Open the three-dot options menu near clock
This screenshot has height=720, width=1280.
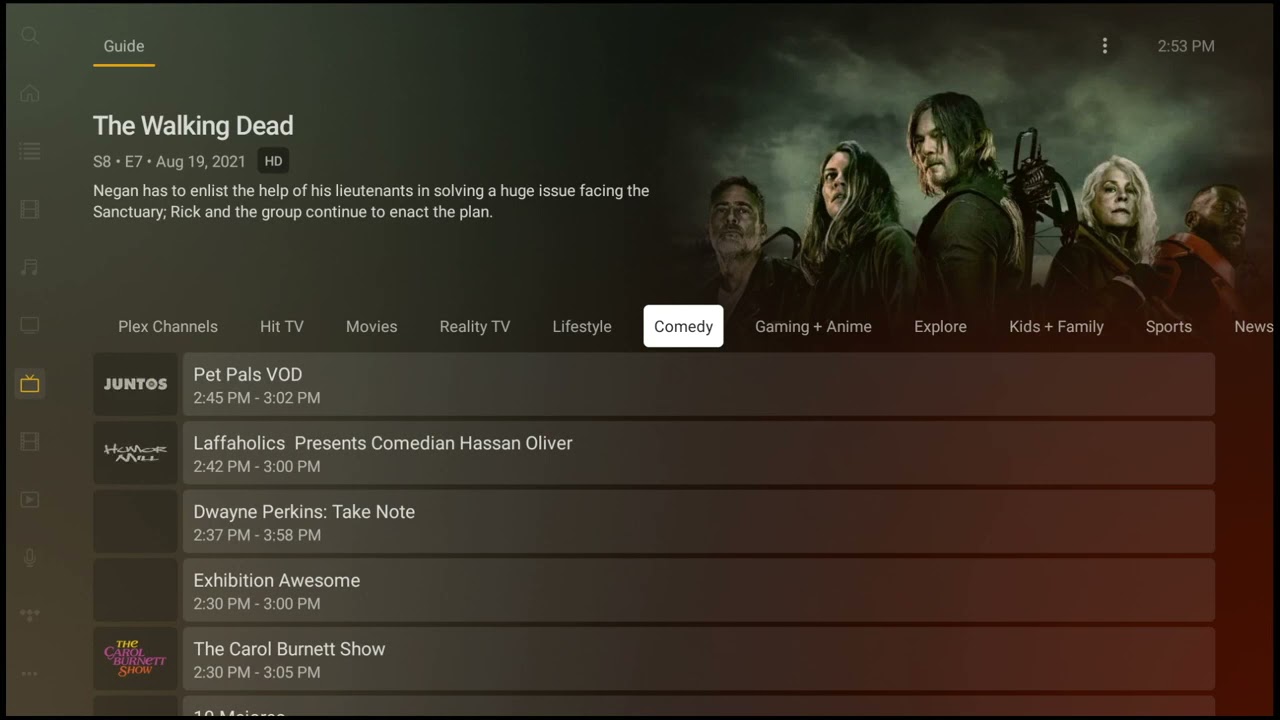(x=1105, y=46)
